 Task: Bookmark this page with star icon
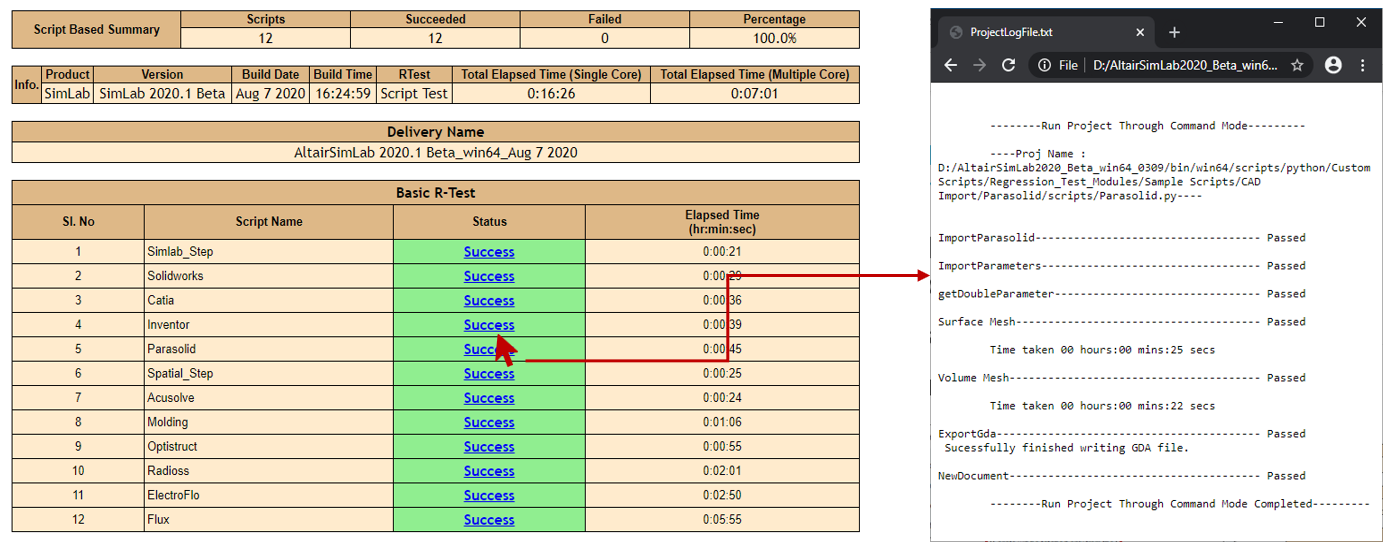pyautogui.click(x=1297, y=65)
